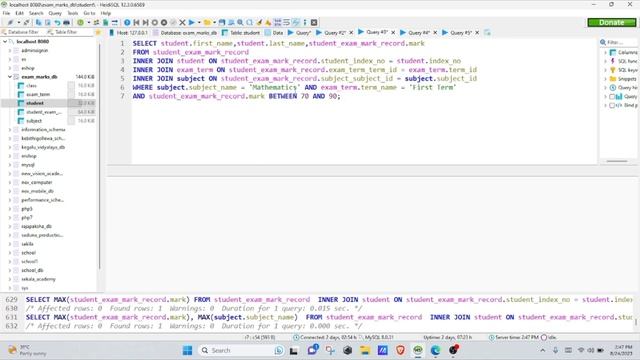Open the Tools menu
The width and height of the screenshot is (640, 360).
73,13
